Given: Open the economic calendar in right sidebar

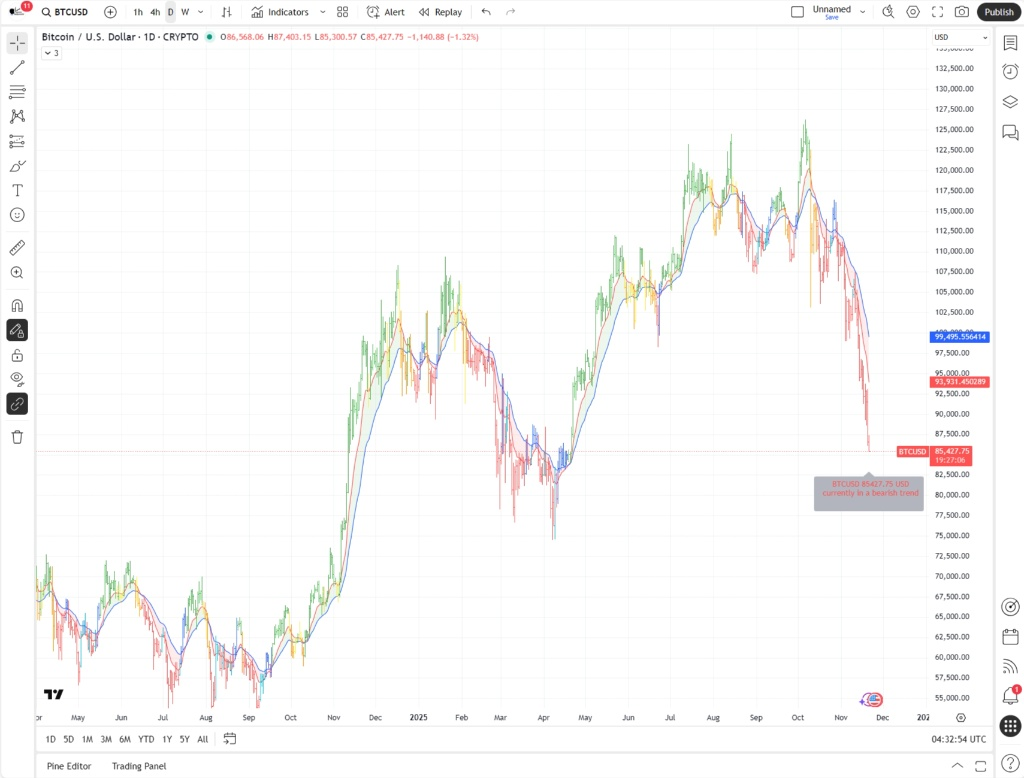Looking at the screenshot, I should [x=1010, y=636].
